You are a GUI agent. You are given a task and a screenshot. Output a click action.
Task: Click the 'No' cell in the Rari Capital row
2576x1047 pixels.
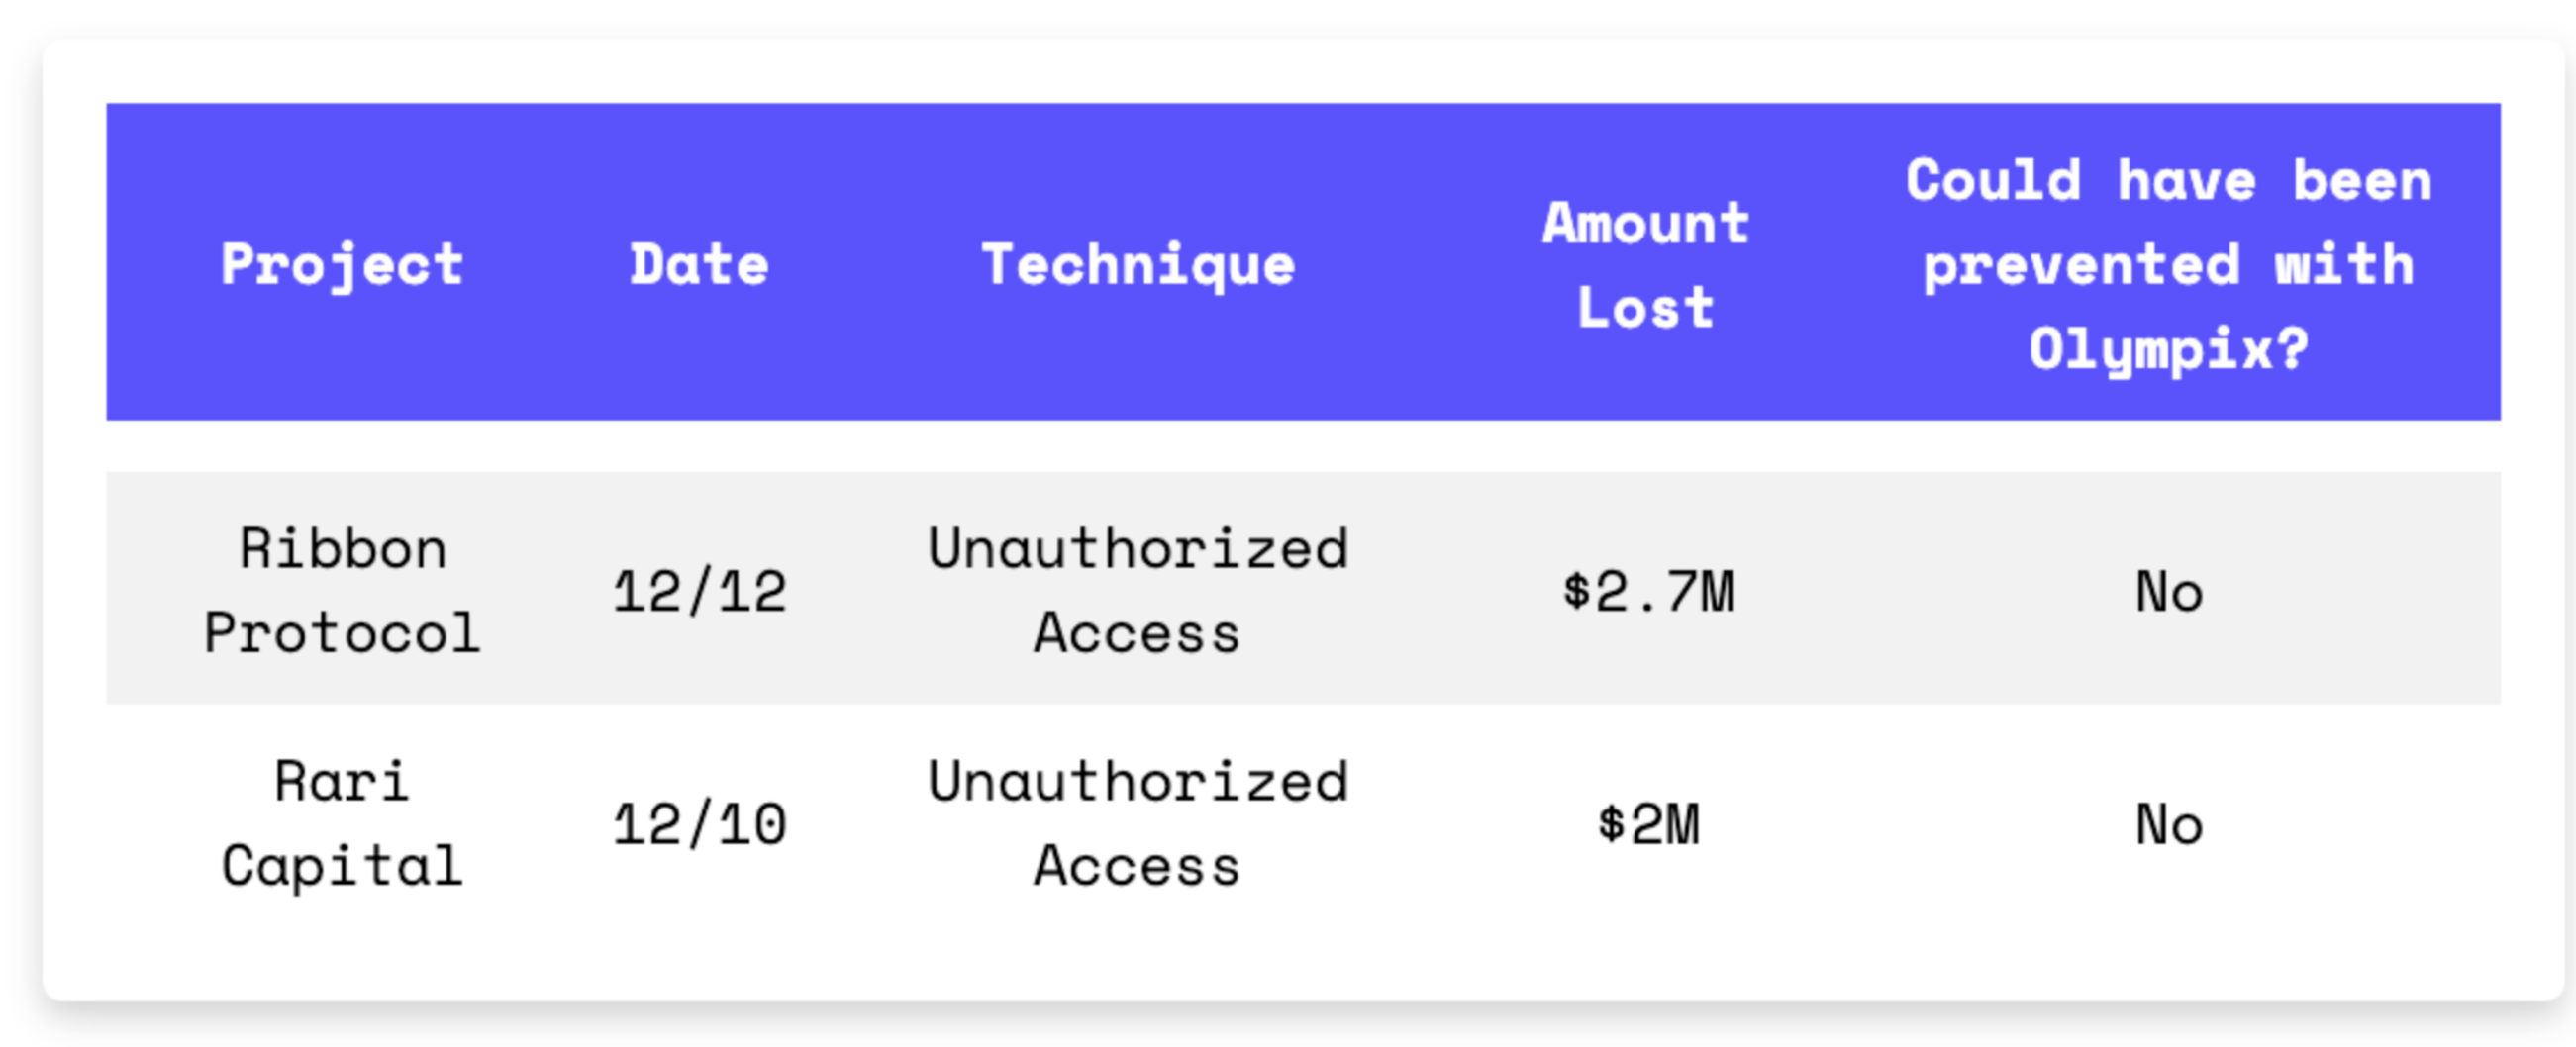coord(2169,824)
